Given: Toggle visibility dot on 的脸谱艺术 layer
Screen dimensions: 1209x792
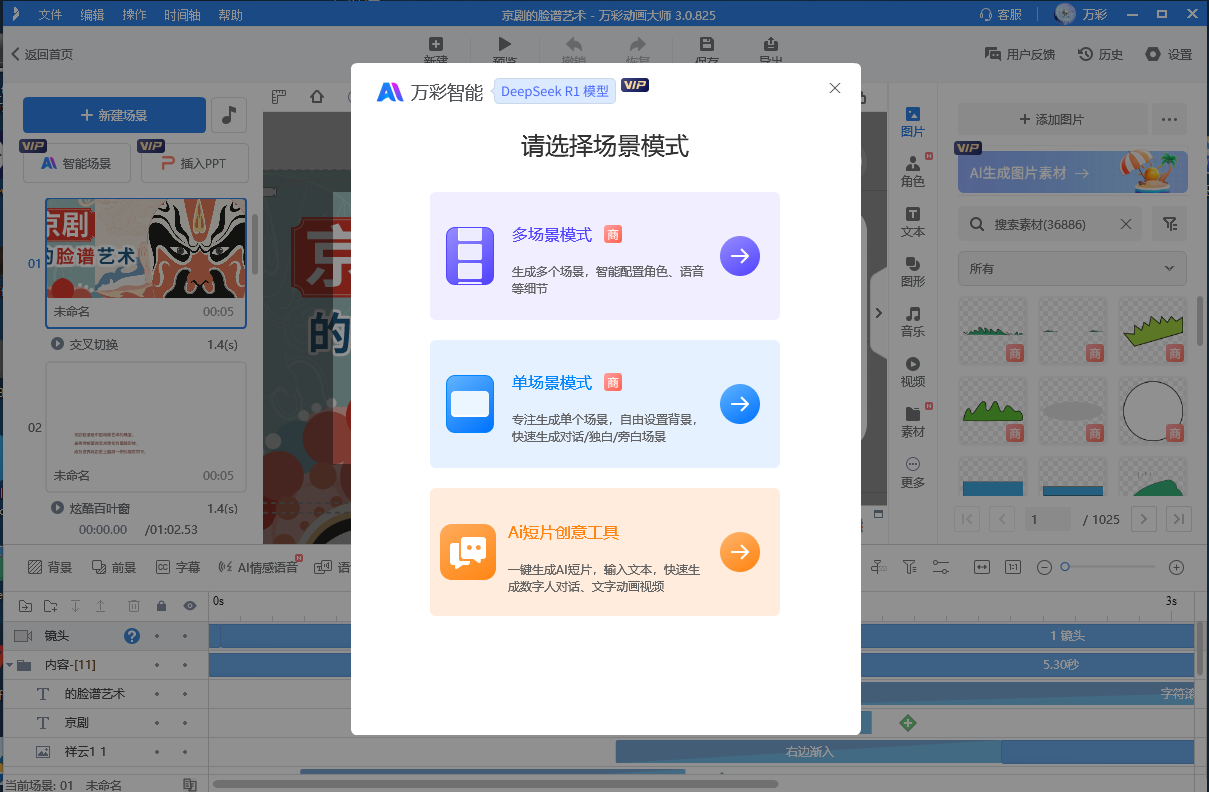Looking at the screenshot, I should 185,693.
